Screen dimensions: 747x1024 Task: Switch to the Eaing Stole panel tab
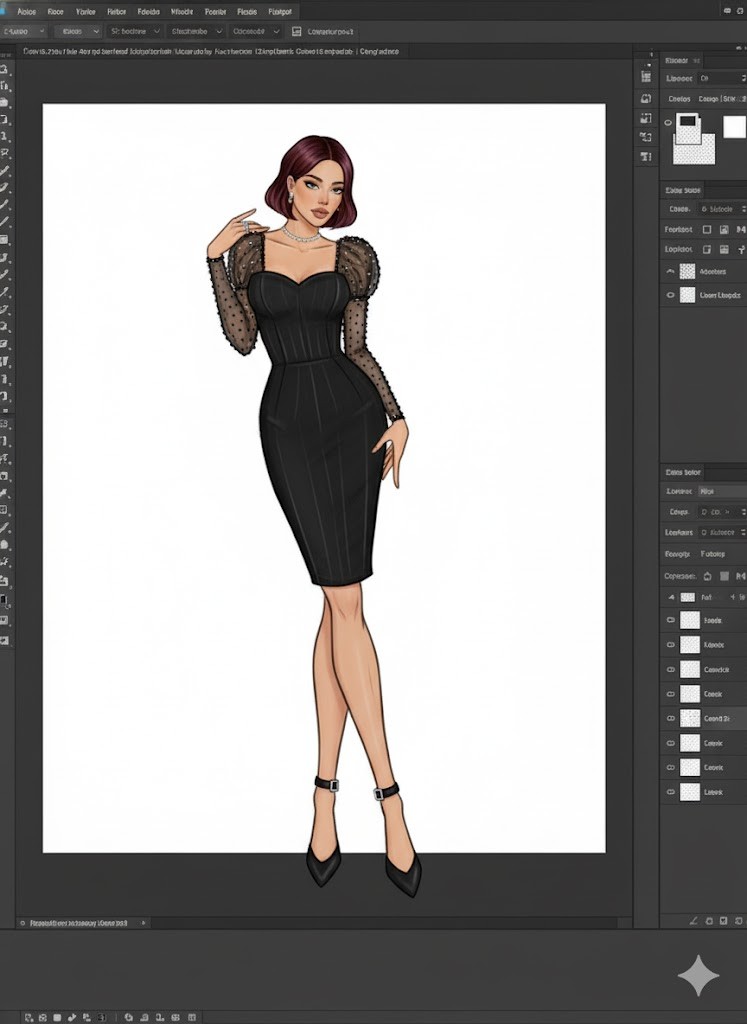tap(685, 190)
